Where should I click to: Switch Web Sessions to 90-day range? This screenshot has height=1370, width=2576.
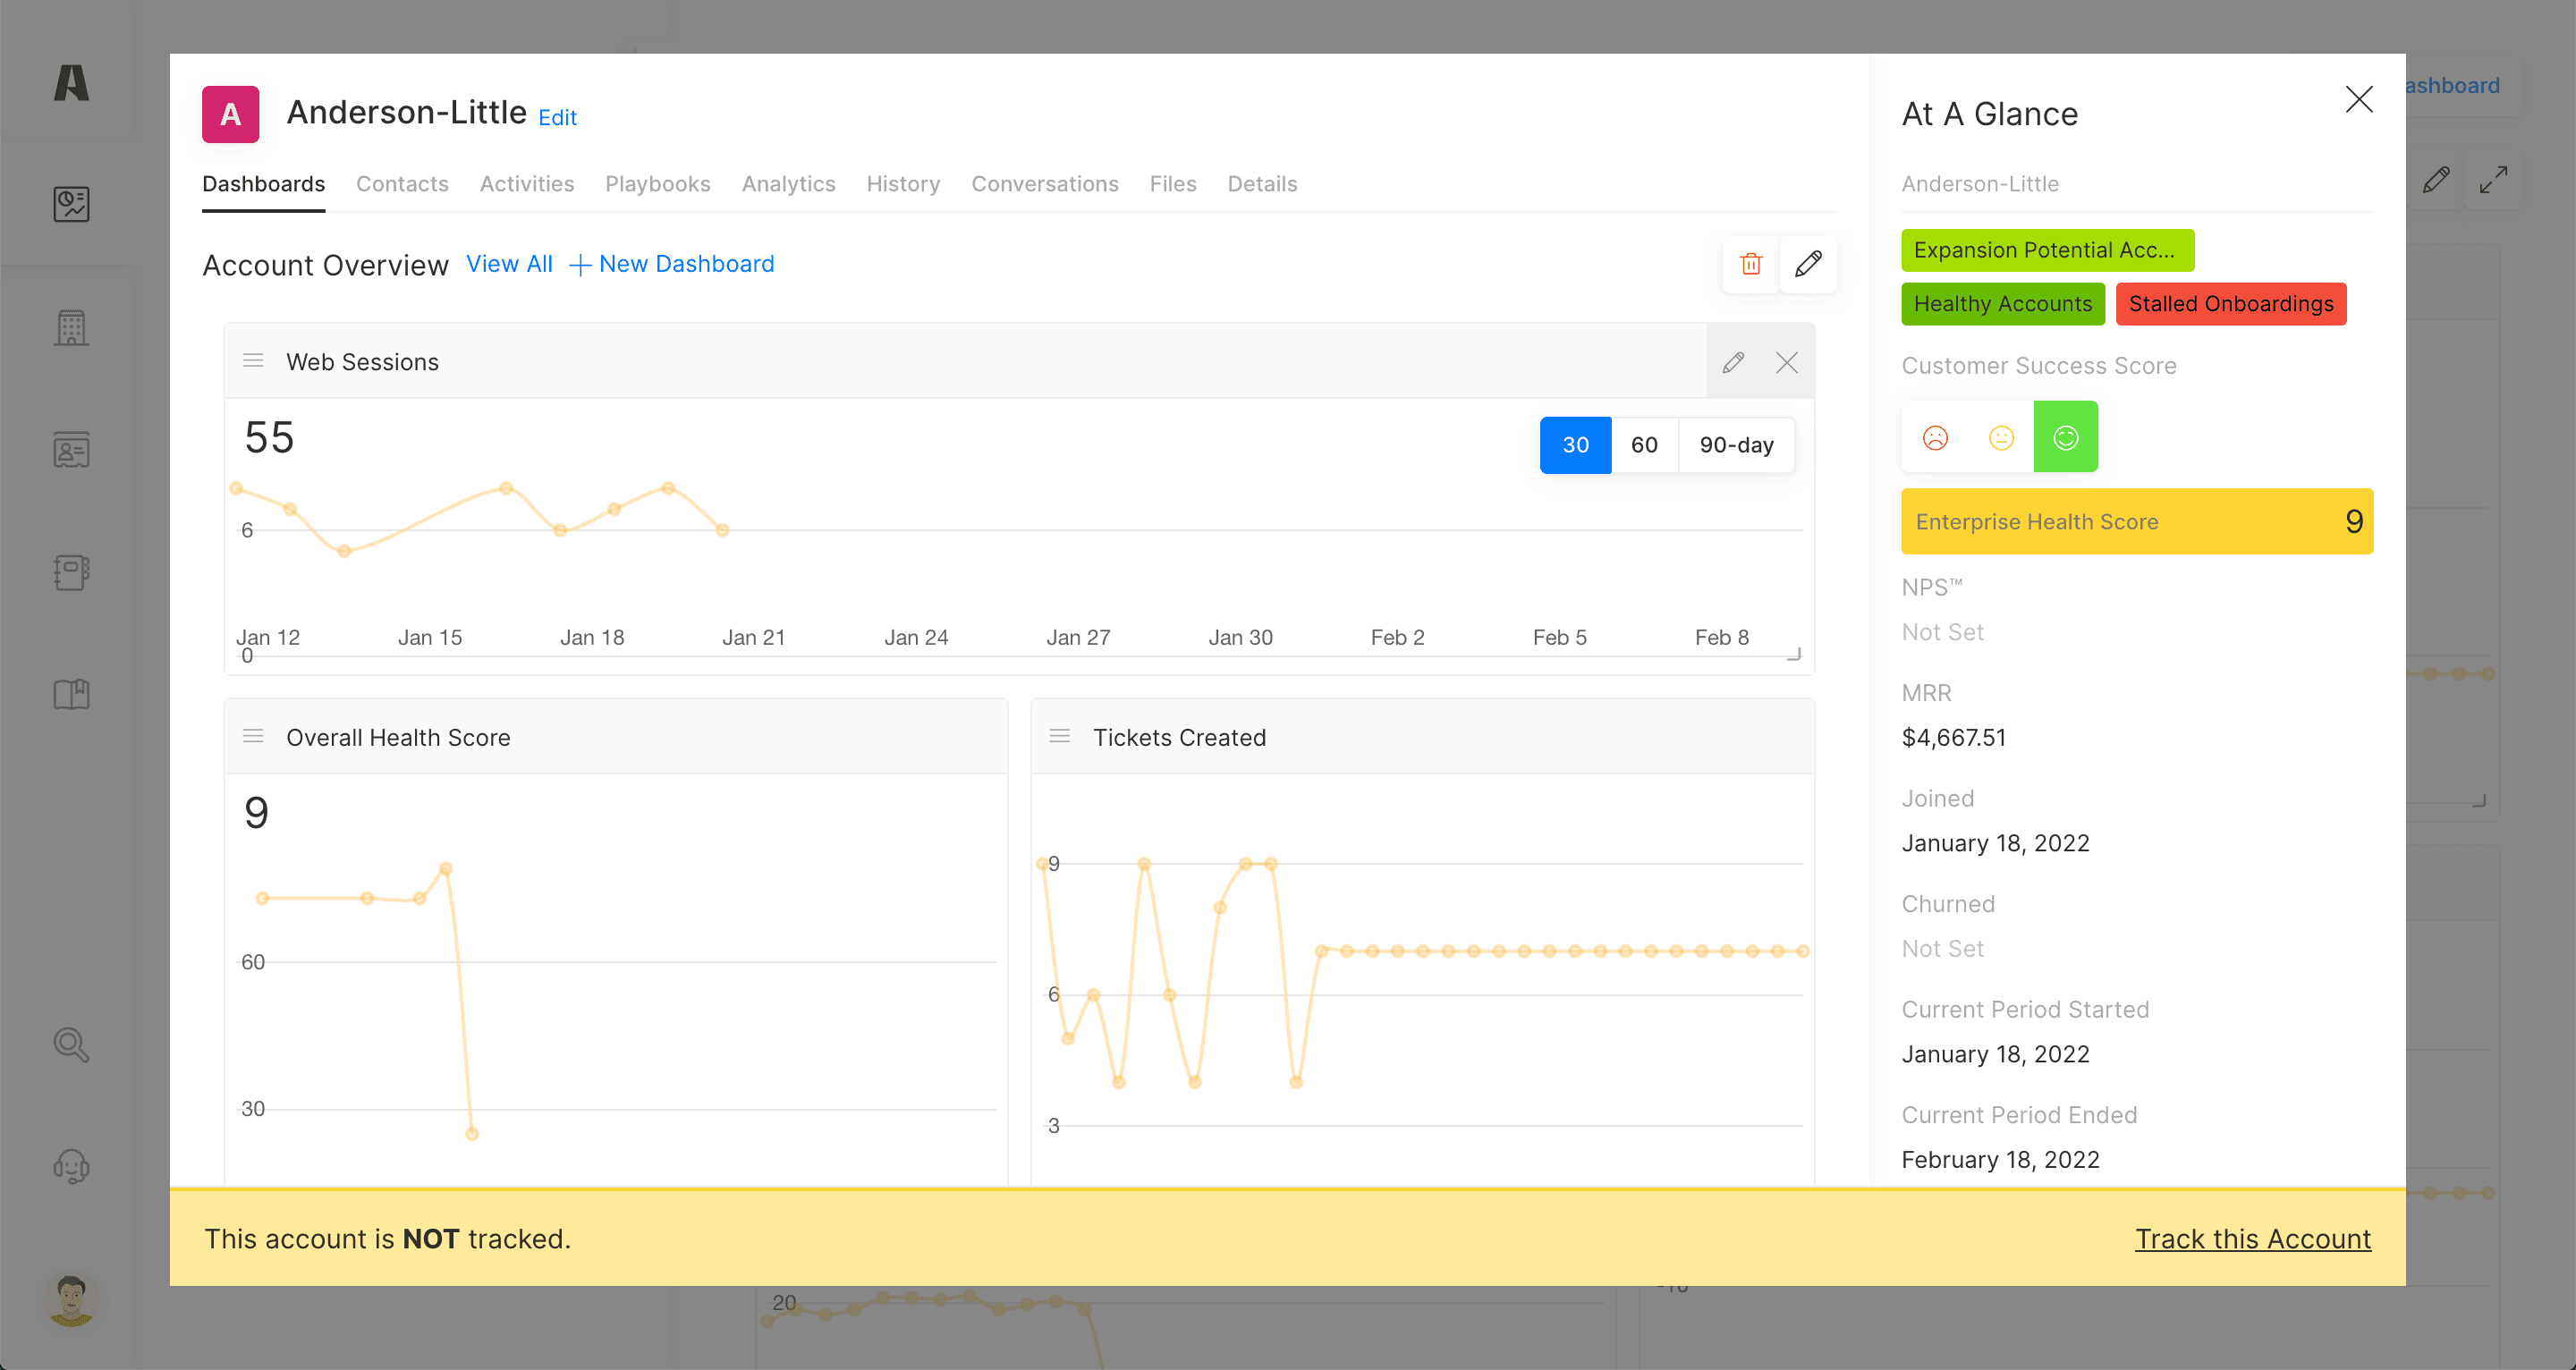[x=1736, y=445]
